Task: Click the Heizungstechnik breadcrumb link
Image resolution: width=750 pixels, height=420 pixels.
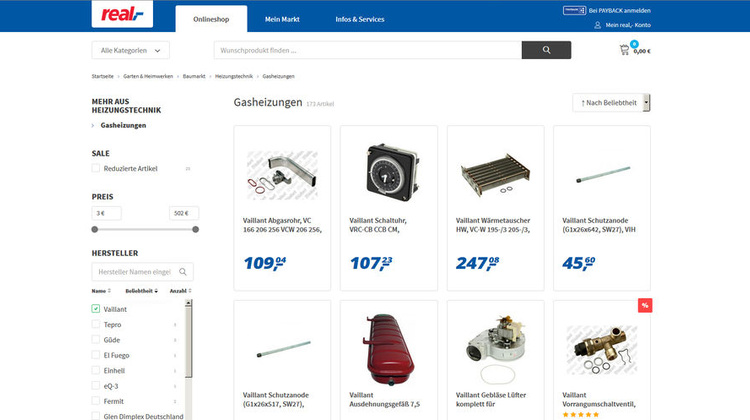Action: [234, 76]
